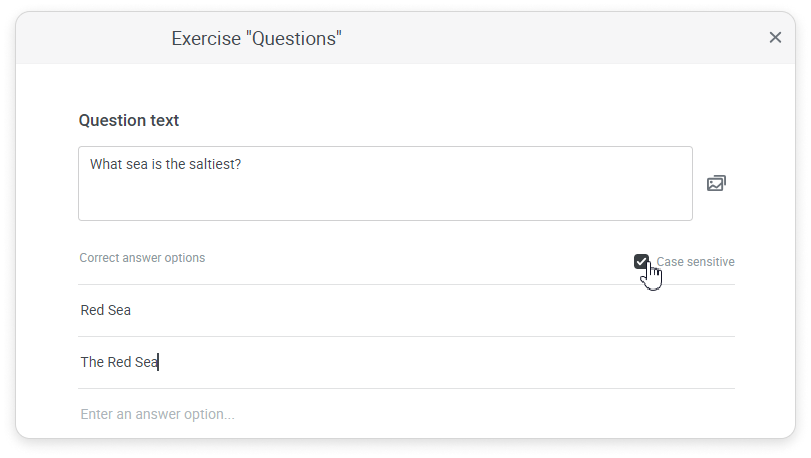The height and width of the screenshot is (458, 811).
Task: Click the word "Red" in first answer option
Action: coord(92,311)
